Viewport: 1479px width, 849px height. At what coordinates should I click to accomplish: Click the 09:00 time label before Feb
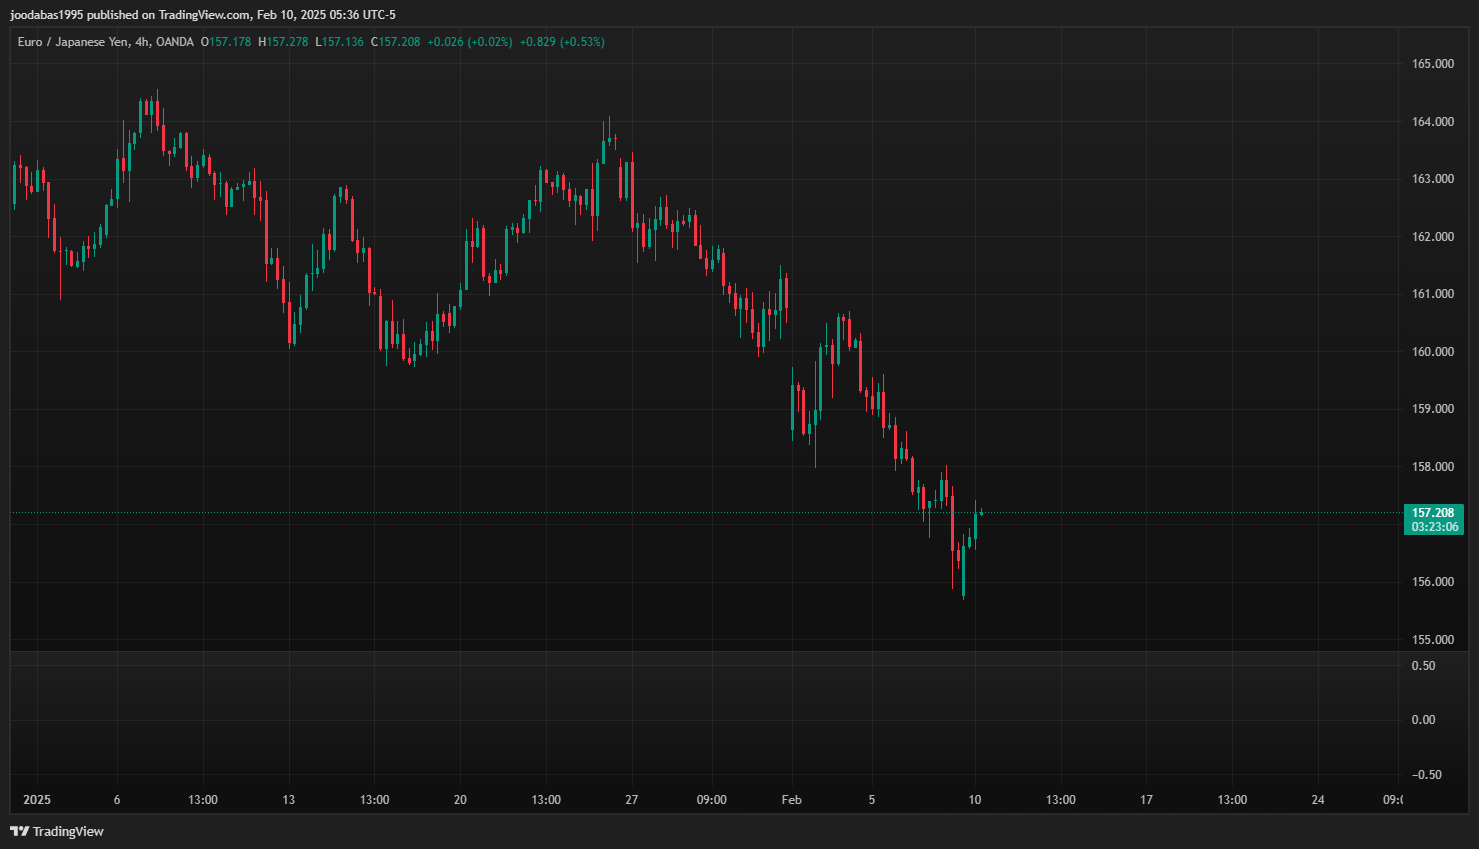click(711, 800)
